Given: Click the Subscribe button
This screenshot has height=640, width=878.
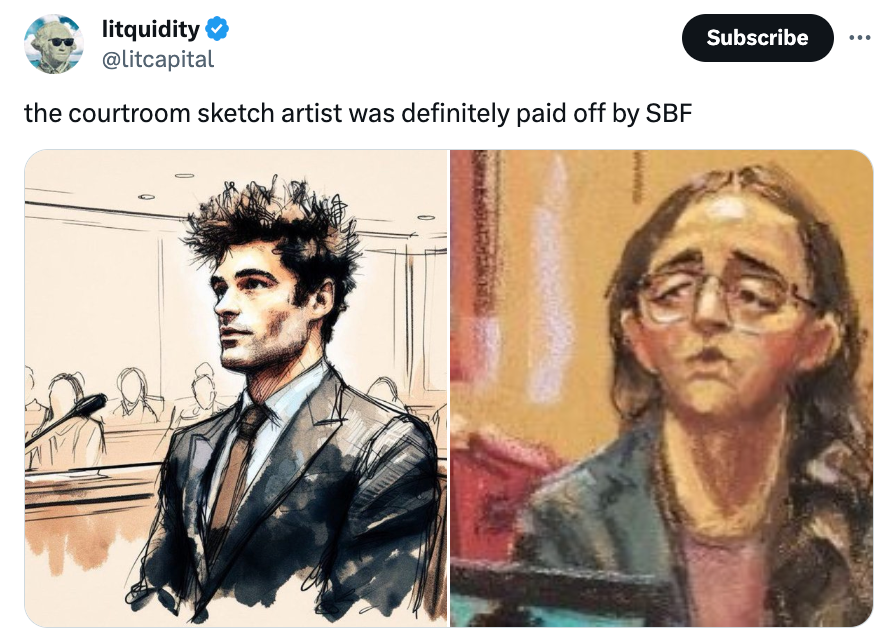Looking at the screenshot, I should [x=757, y=38].
